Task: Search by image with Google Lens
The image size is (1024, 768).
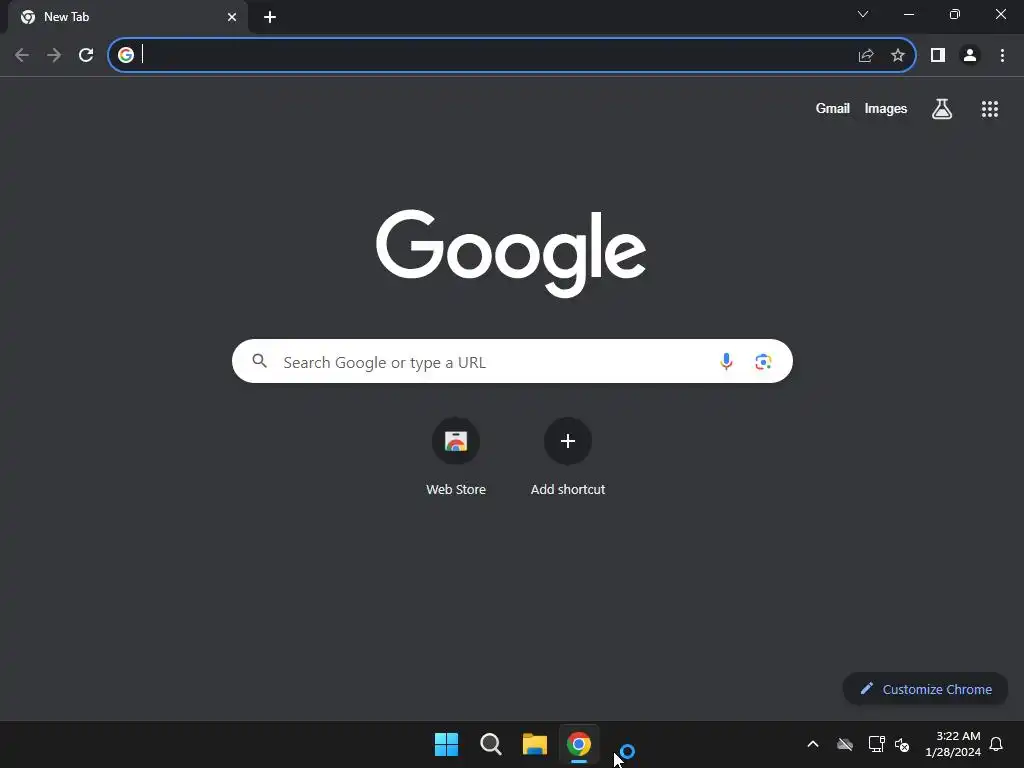Action: click(x=763, y=361)
